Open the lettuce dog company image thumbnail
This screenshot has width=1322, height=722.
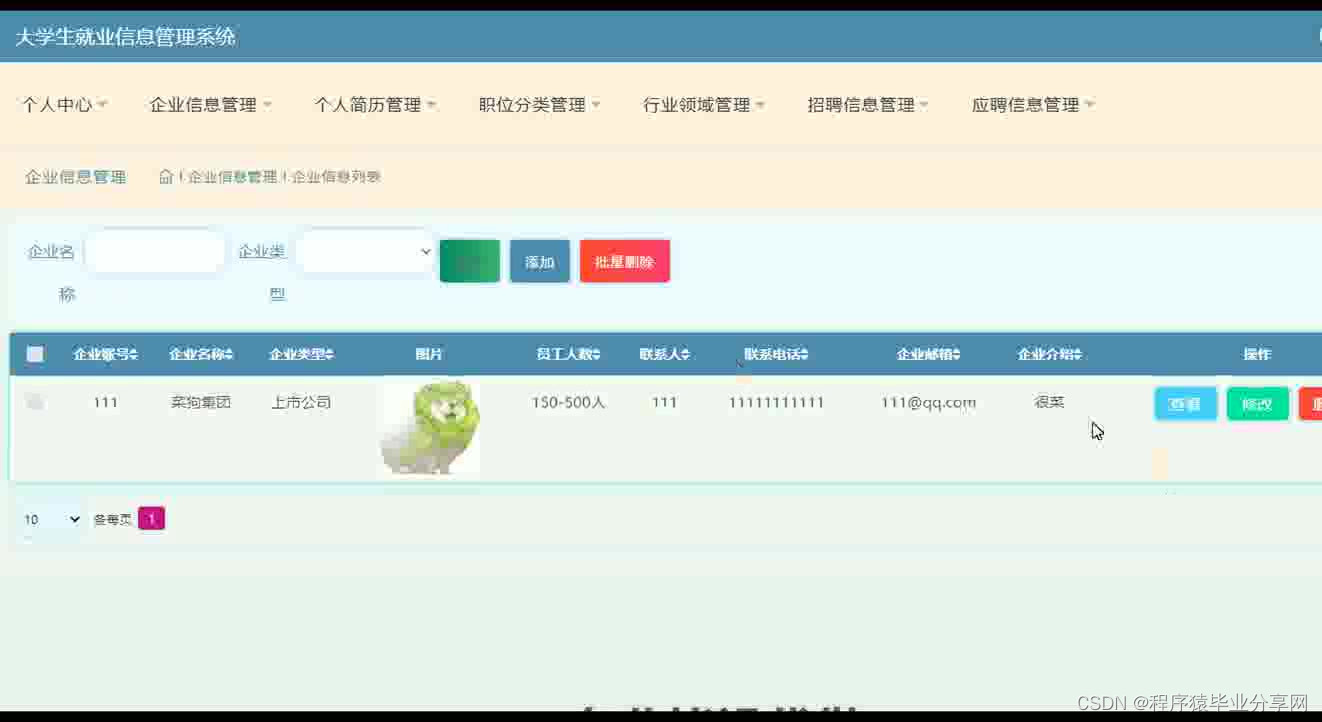(x=430, y=426)
